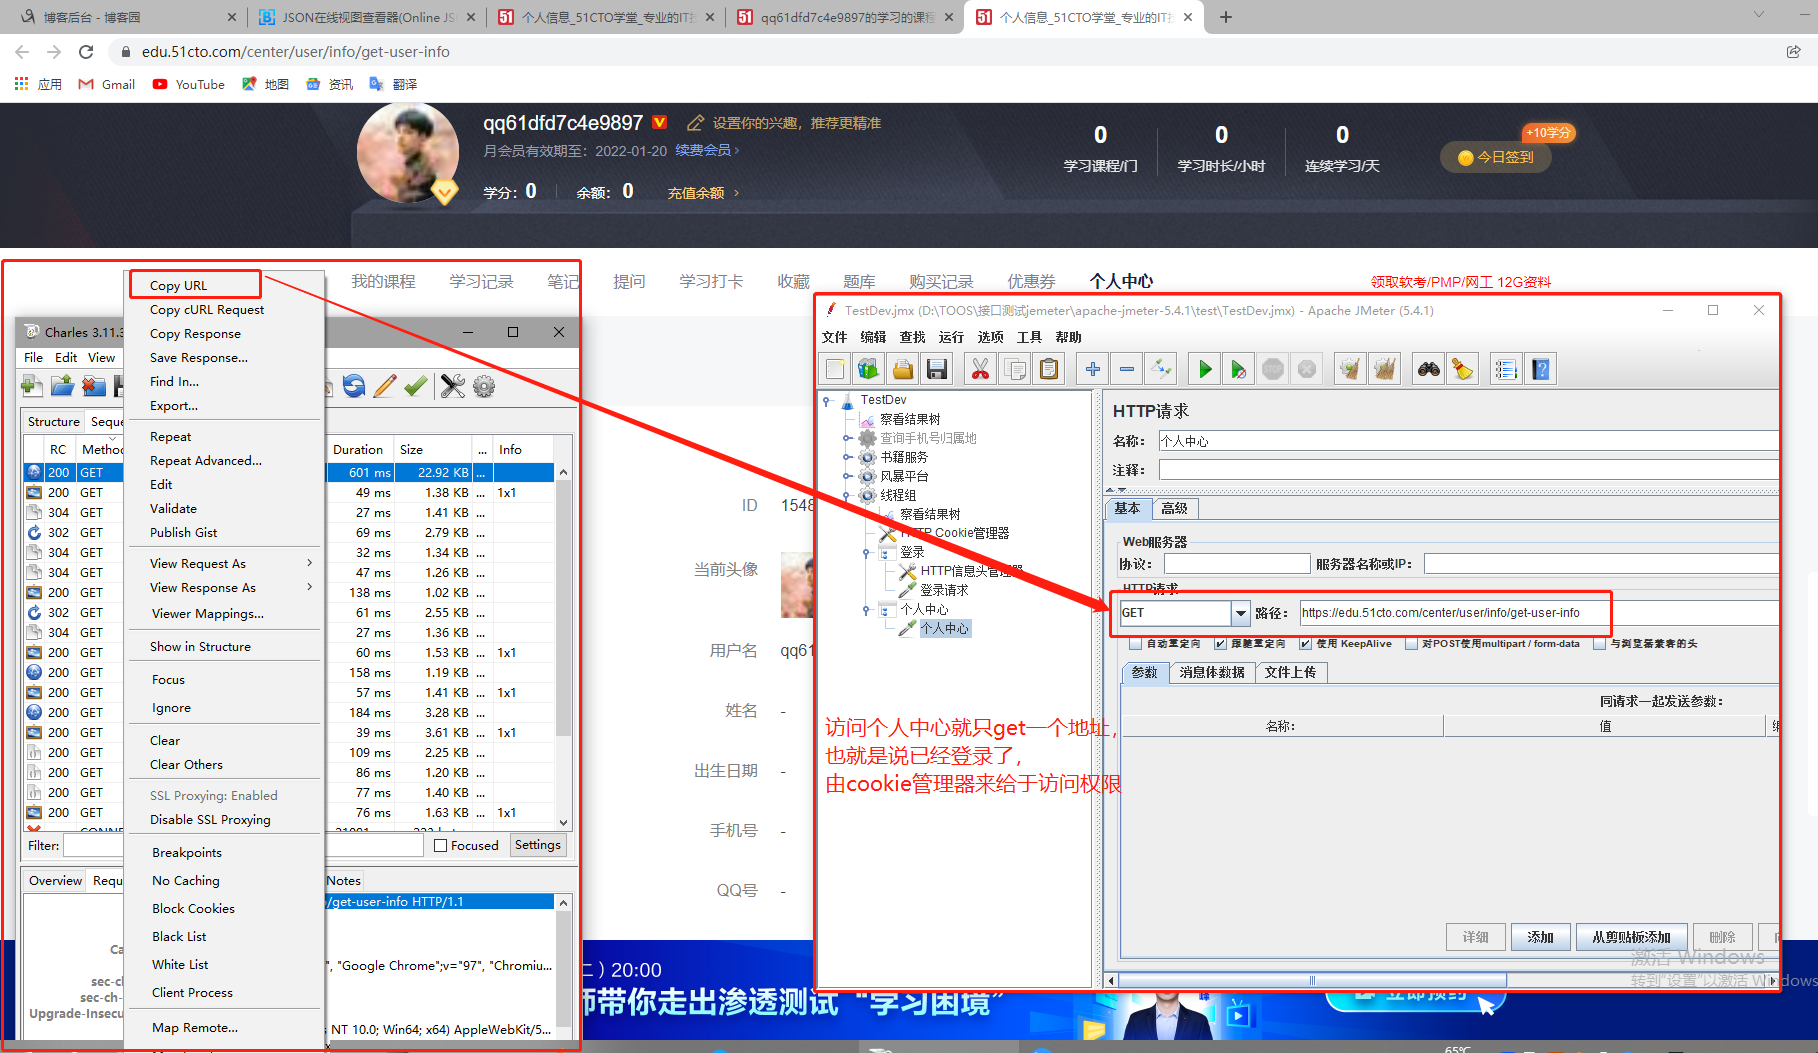Click the Clear broom-with-gear icon in JMeter
Image resolution: width=1818 pixels, height=1053 pixels.
point(1351,370)
